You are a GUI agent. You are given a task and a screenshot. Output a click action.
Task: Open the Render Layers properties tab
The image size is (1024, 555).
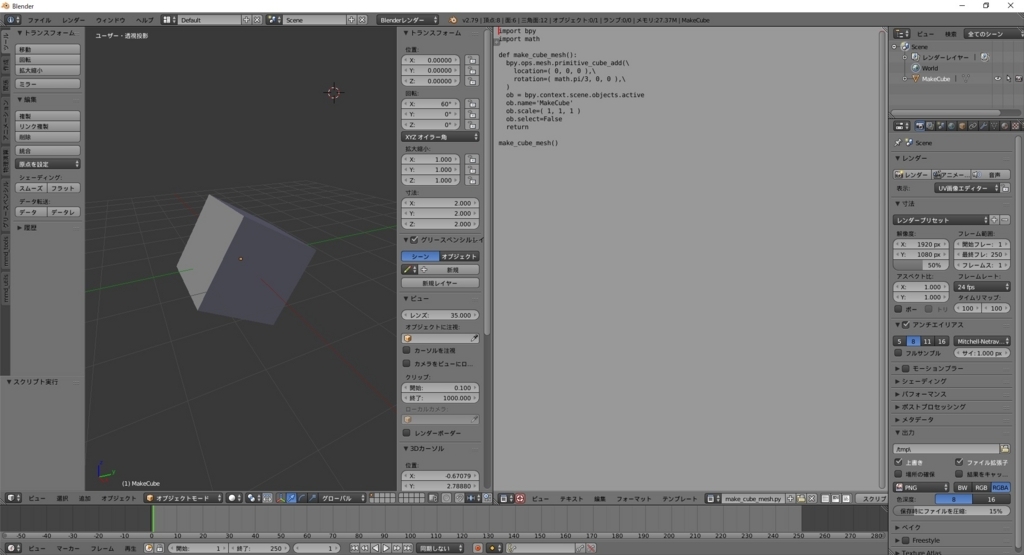930,126
